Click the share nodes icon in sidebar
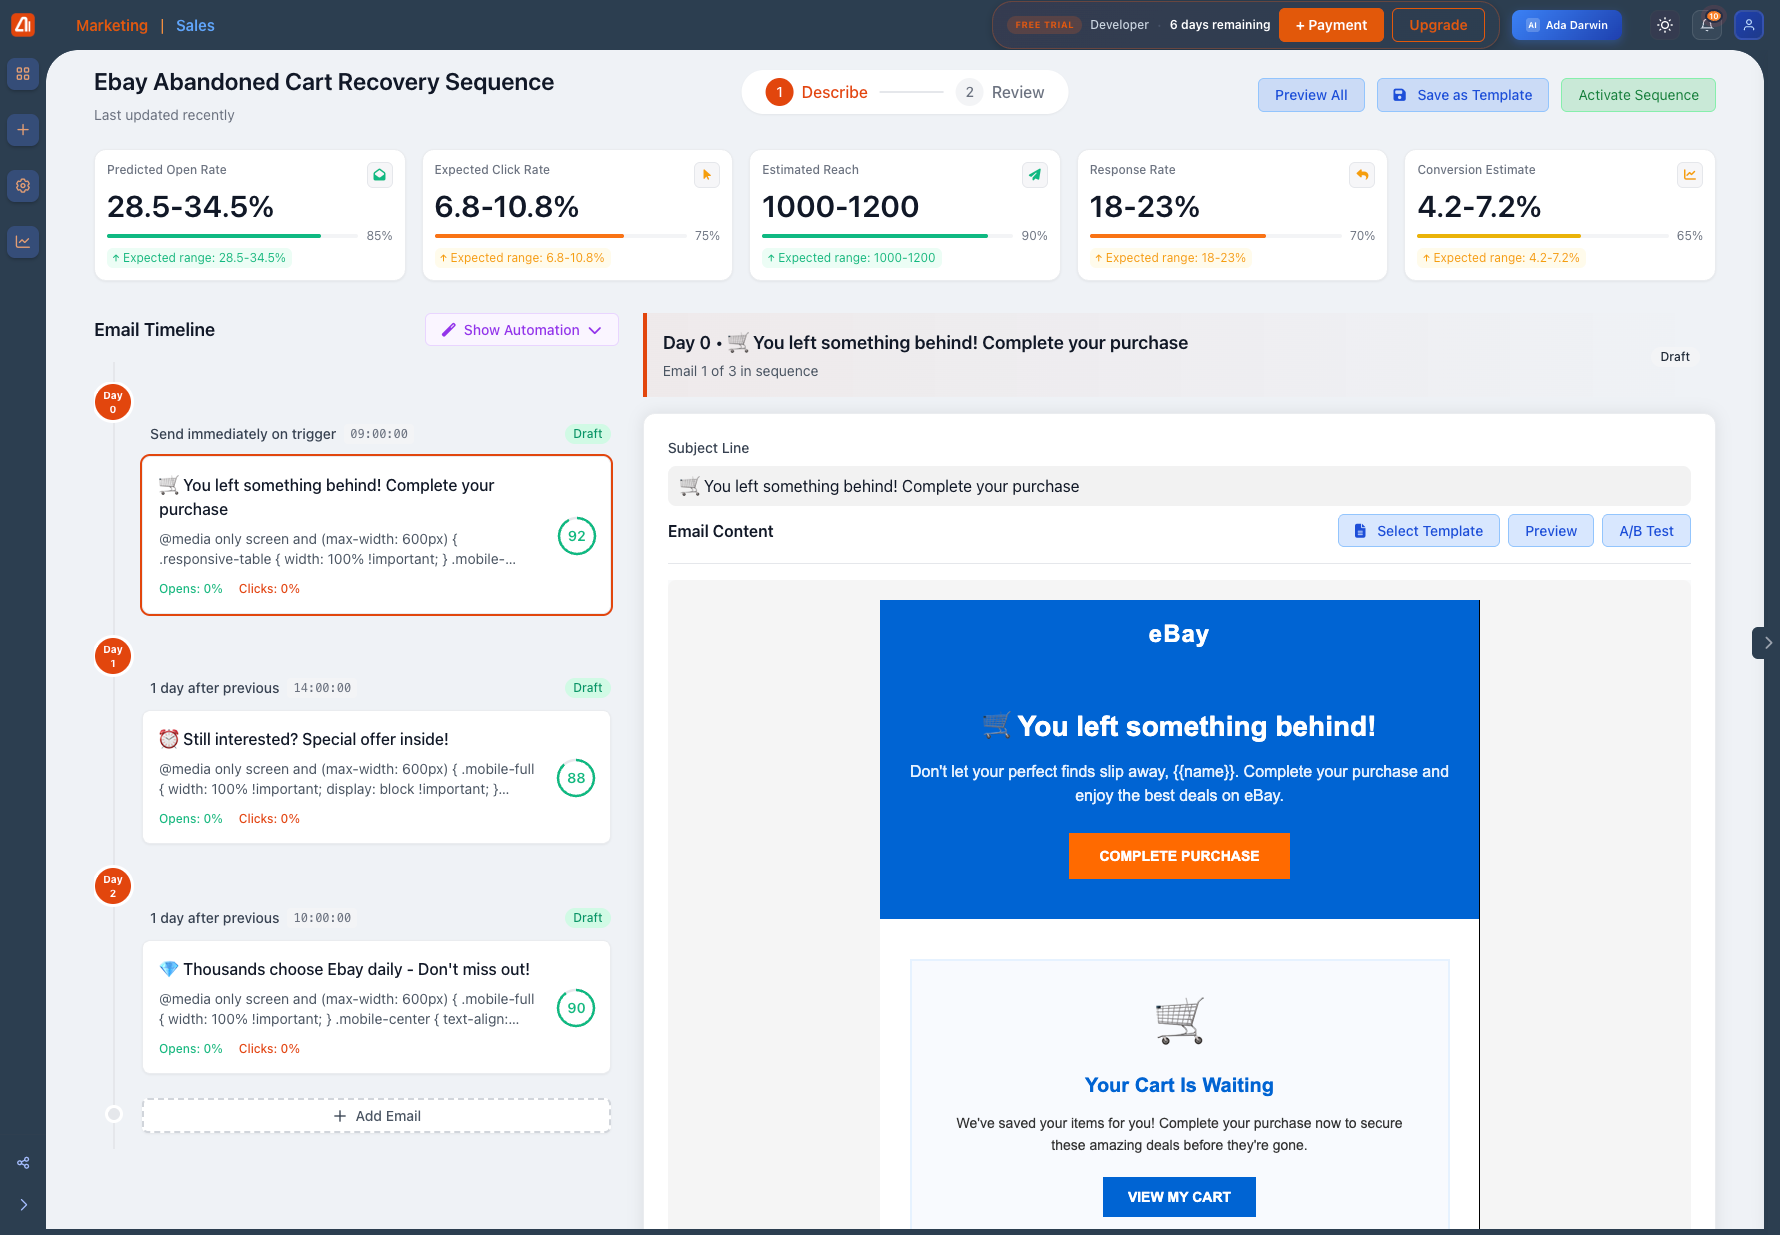The height and width of the screenshot is (1235, 1780). click(23, 1163)
